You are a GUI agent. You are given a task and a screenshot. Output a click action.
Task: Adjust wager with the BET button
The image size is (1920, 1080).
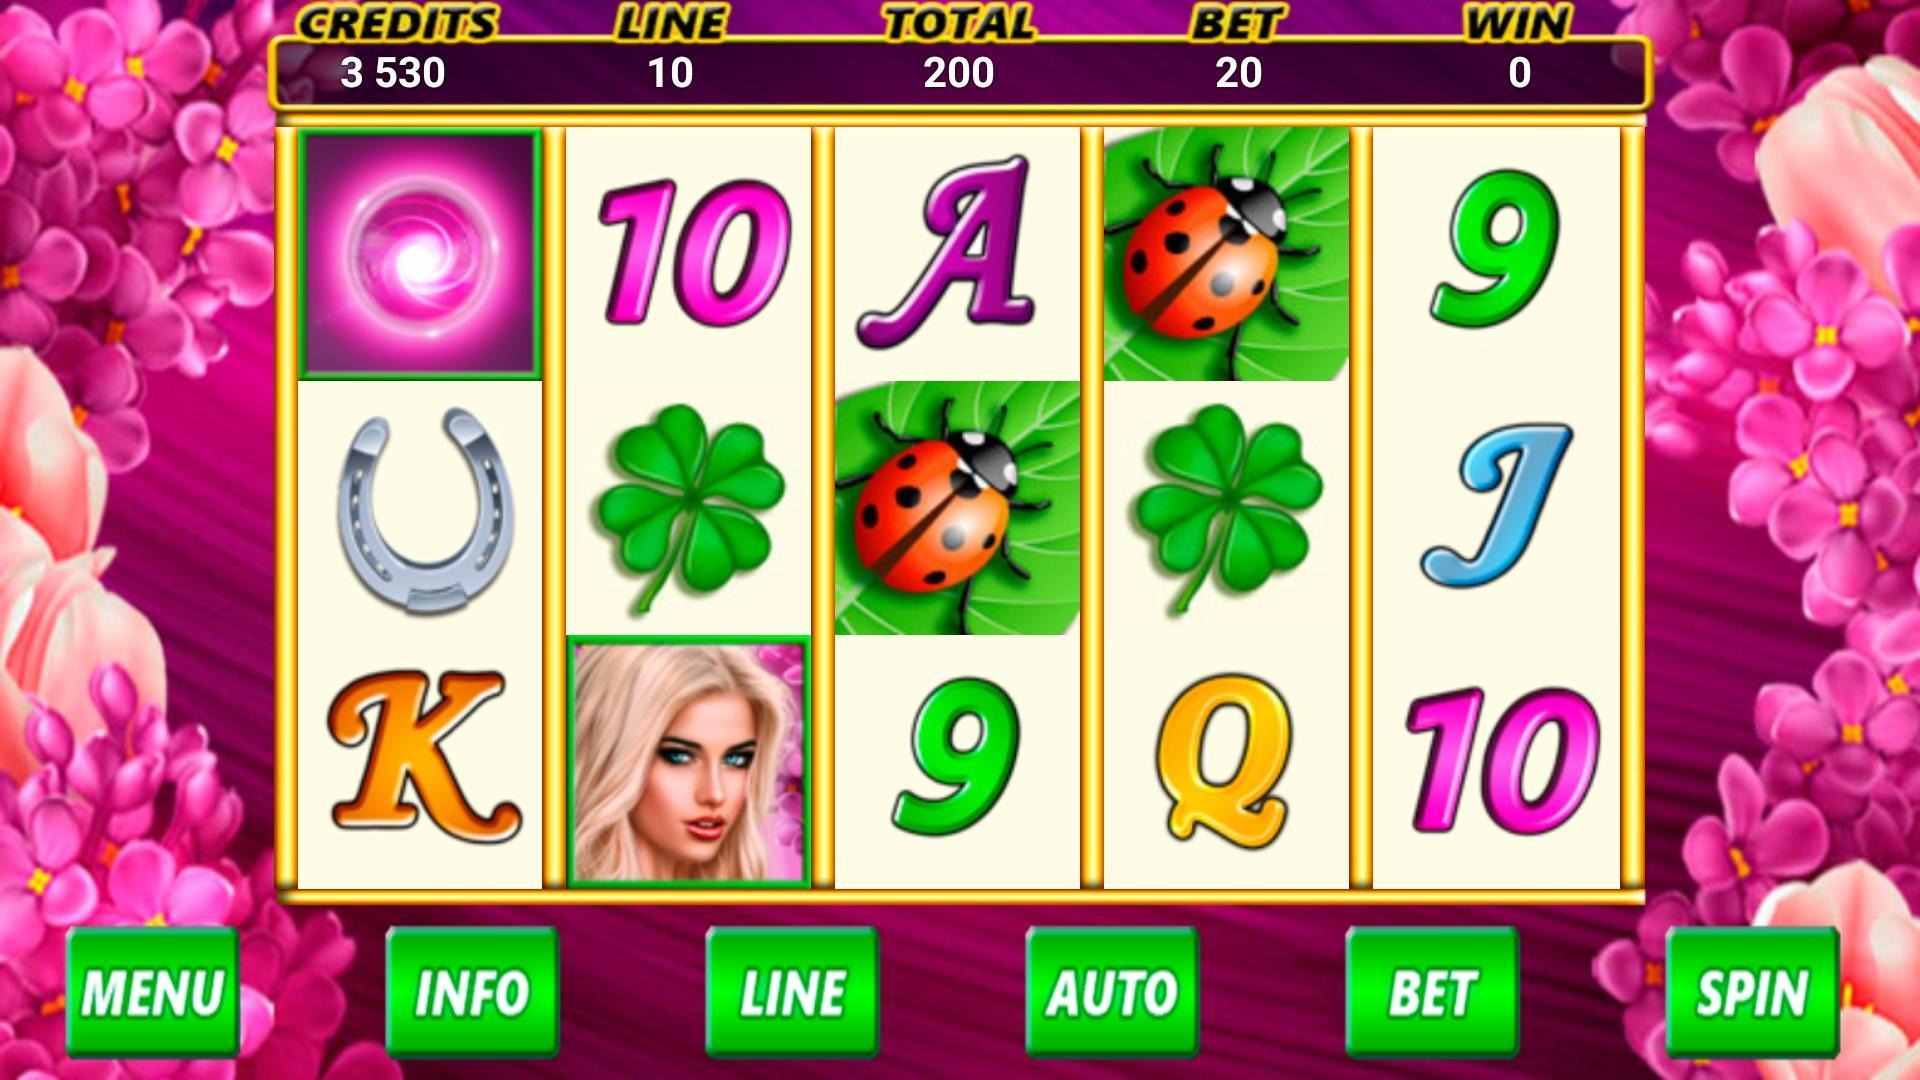pos(1432,992)
